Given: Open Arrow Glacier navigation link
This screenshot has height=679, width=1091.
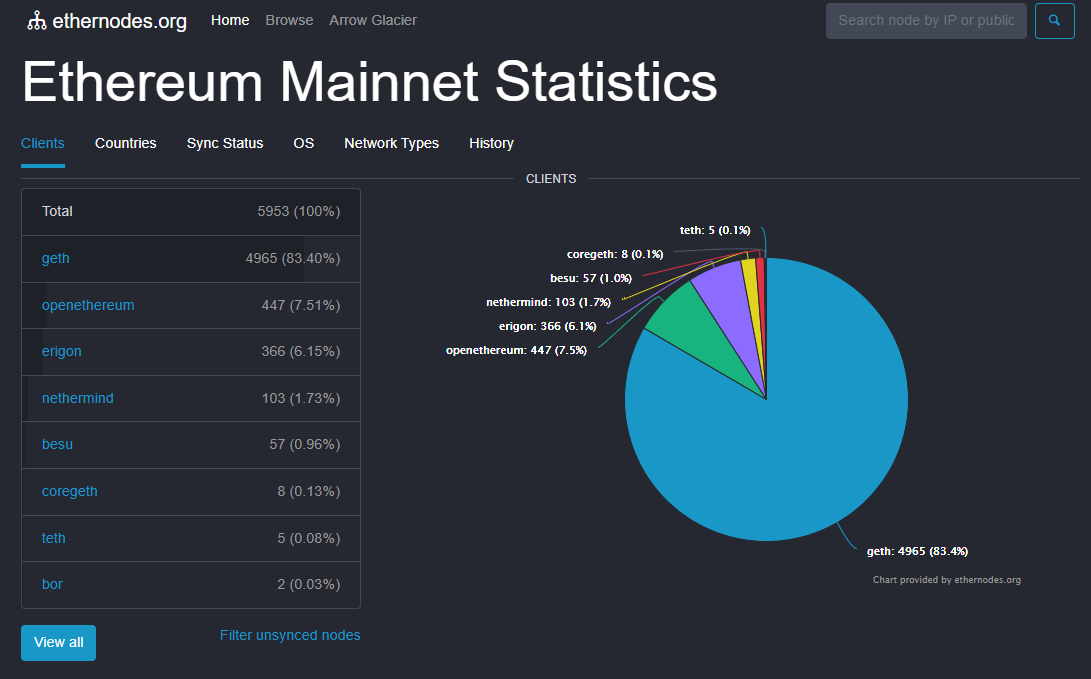Looking at the screenshot, I should click(373, 20).
